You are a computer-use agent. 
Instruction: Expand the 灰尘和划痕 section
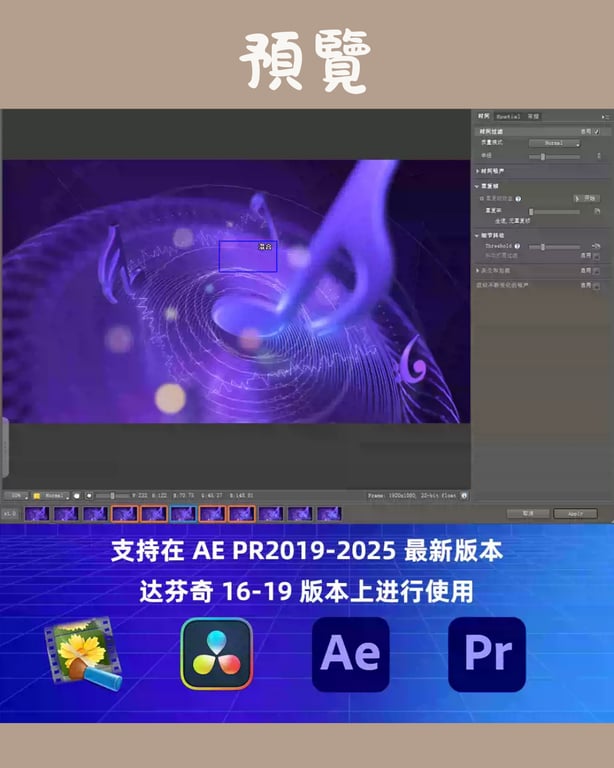[478, 270]
